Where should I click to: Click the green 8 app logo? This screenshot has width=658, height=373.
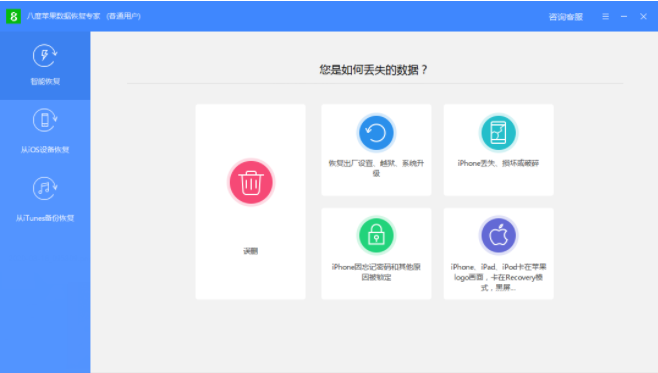(x=13, y=16)
